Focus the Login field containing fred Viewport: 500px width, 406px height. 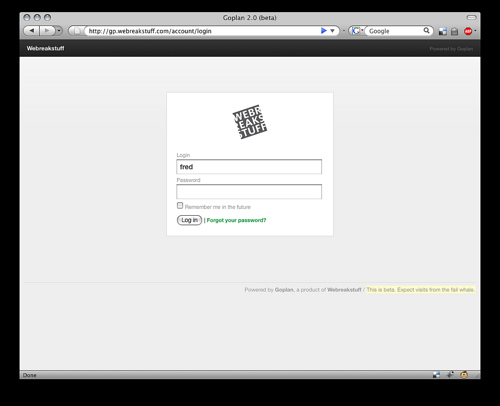(x=249, y=167)
